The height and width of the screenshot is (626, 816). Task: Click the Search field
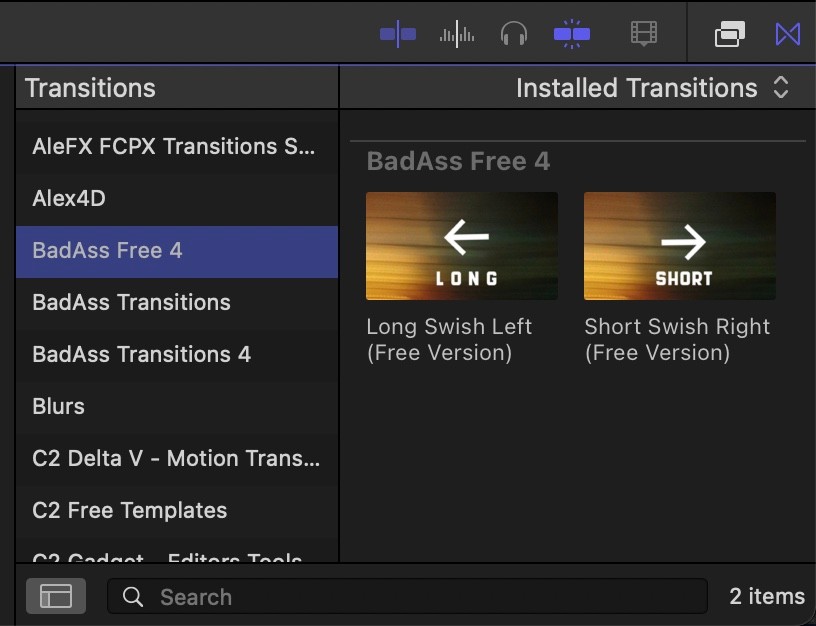(x=407, y=596)
